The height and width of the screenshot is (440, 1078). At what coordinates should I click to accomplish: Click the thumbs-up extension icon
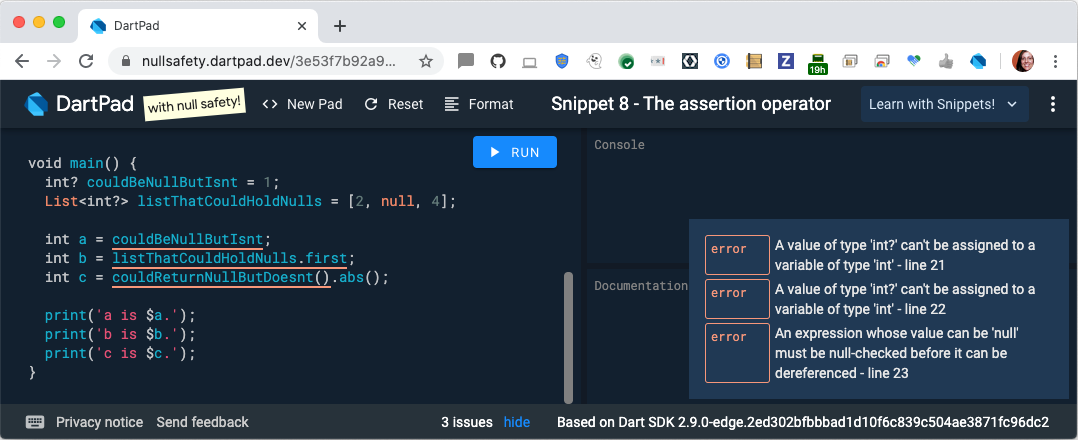coord(945,61)
